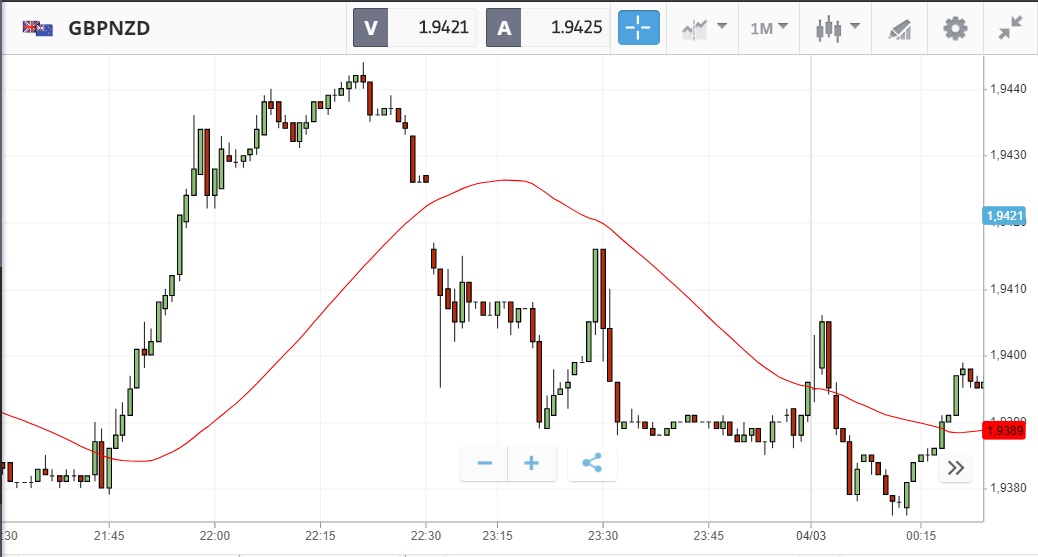The height and width of the screenshot is (557, 1038).
Task: Select the drawing tools icon
Action: pos(899,28)
